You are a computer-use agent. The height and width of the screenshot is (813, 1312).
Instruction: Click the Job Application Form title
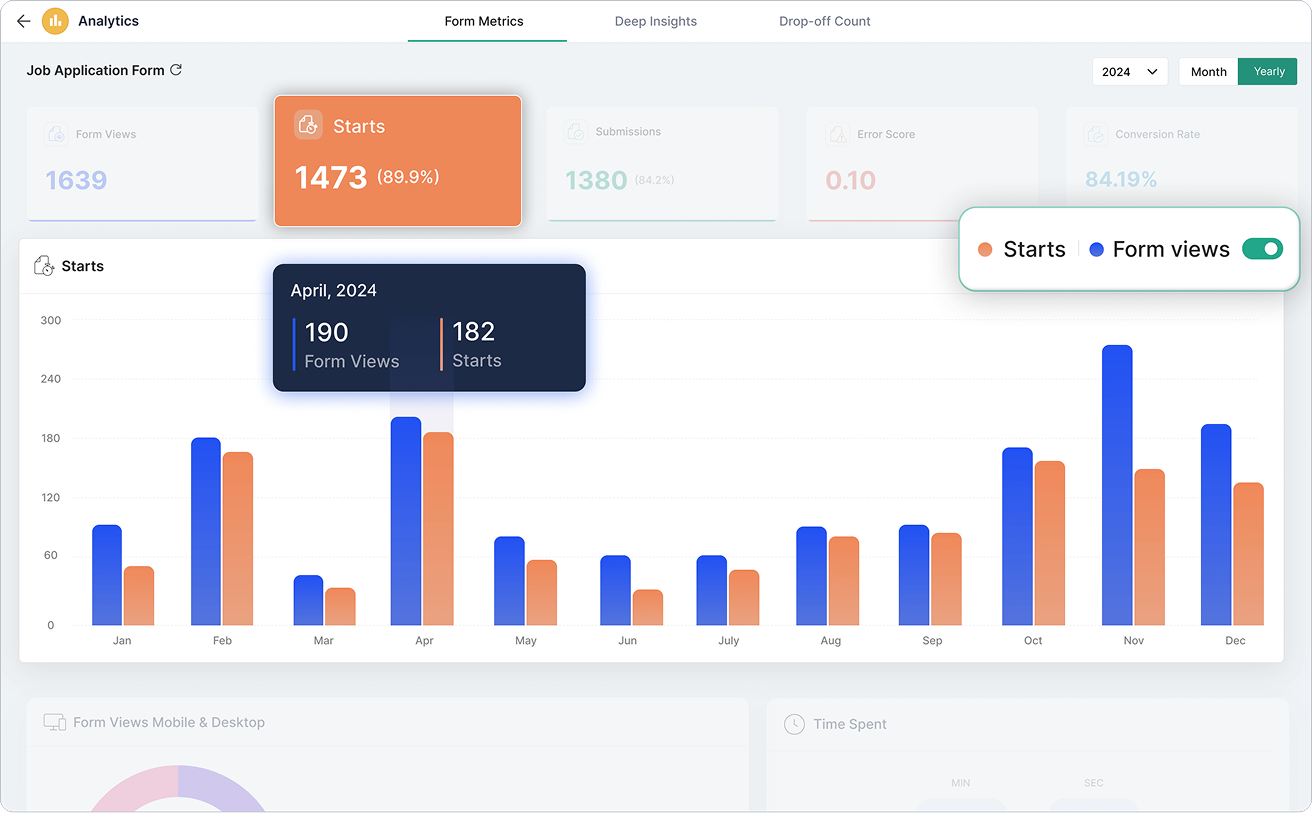coord(96,71)
